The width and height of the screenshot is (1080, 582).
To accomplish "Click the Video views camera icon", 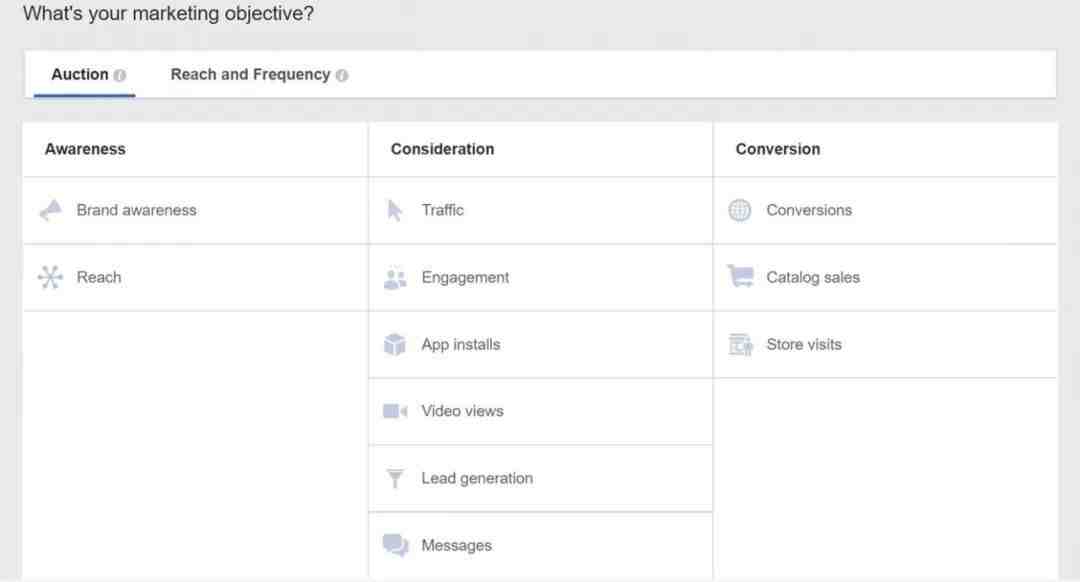I will [395, 412].
